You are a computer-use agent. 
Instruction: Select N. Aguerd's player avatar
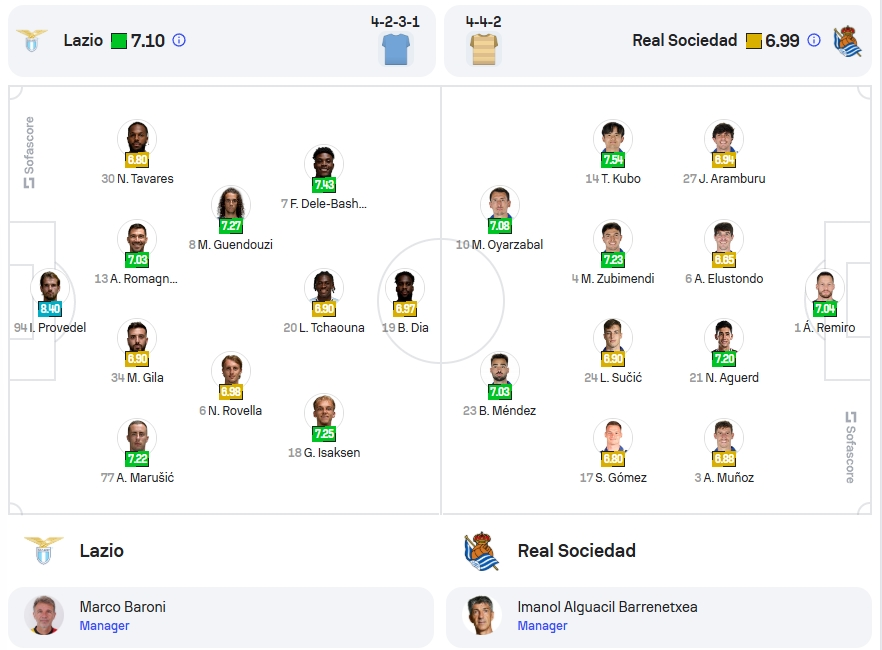[724, 337]
